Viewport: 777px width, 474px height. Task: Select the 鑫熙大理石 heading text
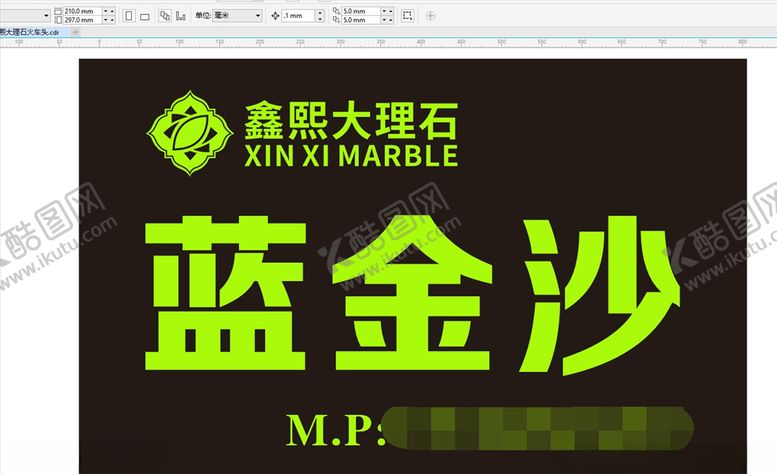[x=351, y=120]
